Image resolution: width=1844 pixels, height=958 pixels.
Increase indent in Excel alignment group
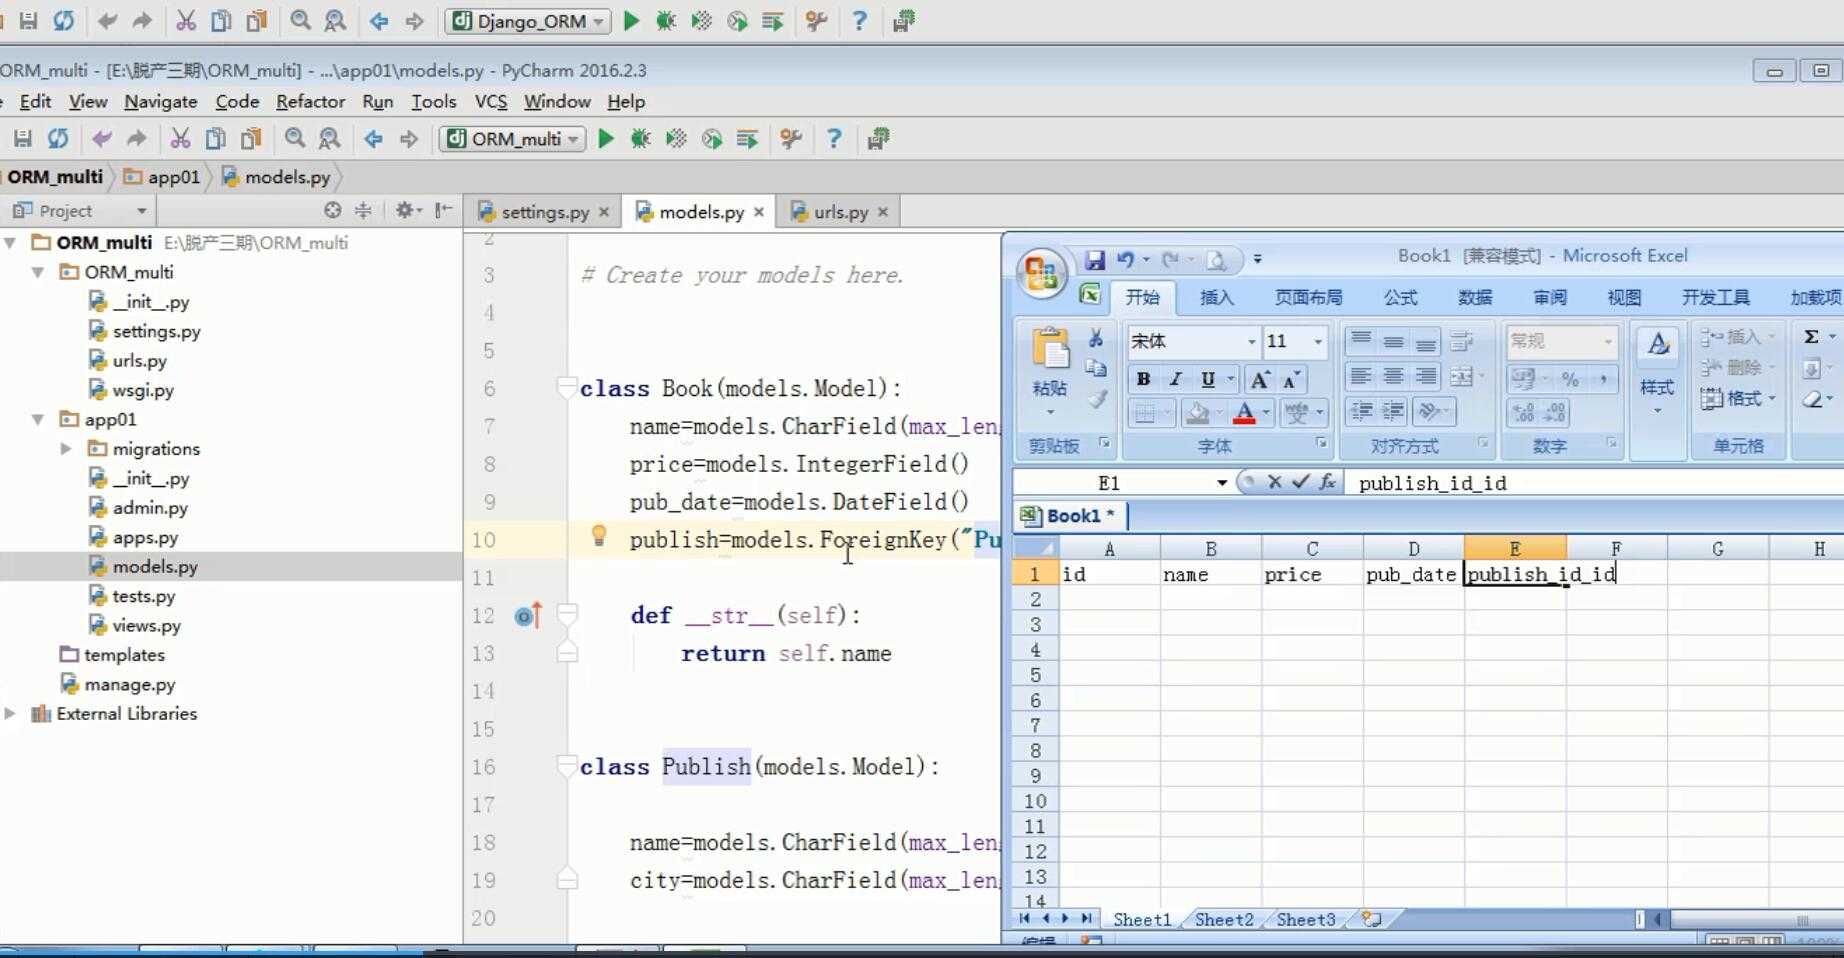click(x=1394, y=411)
